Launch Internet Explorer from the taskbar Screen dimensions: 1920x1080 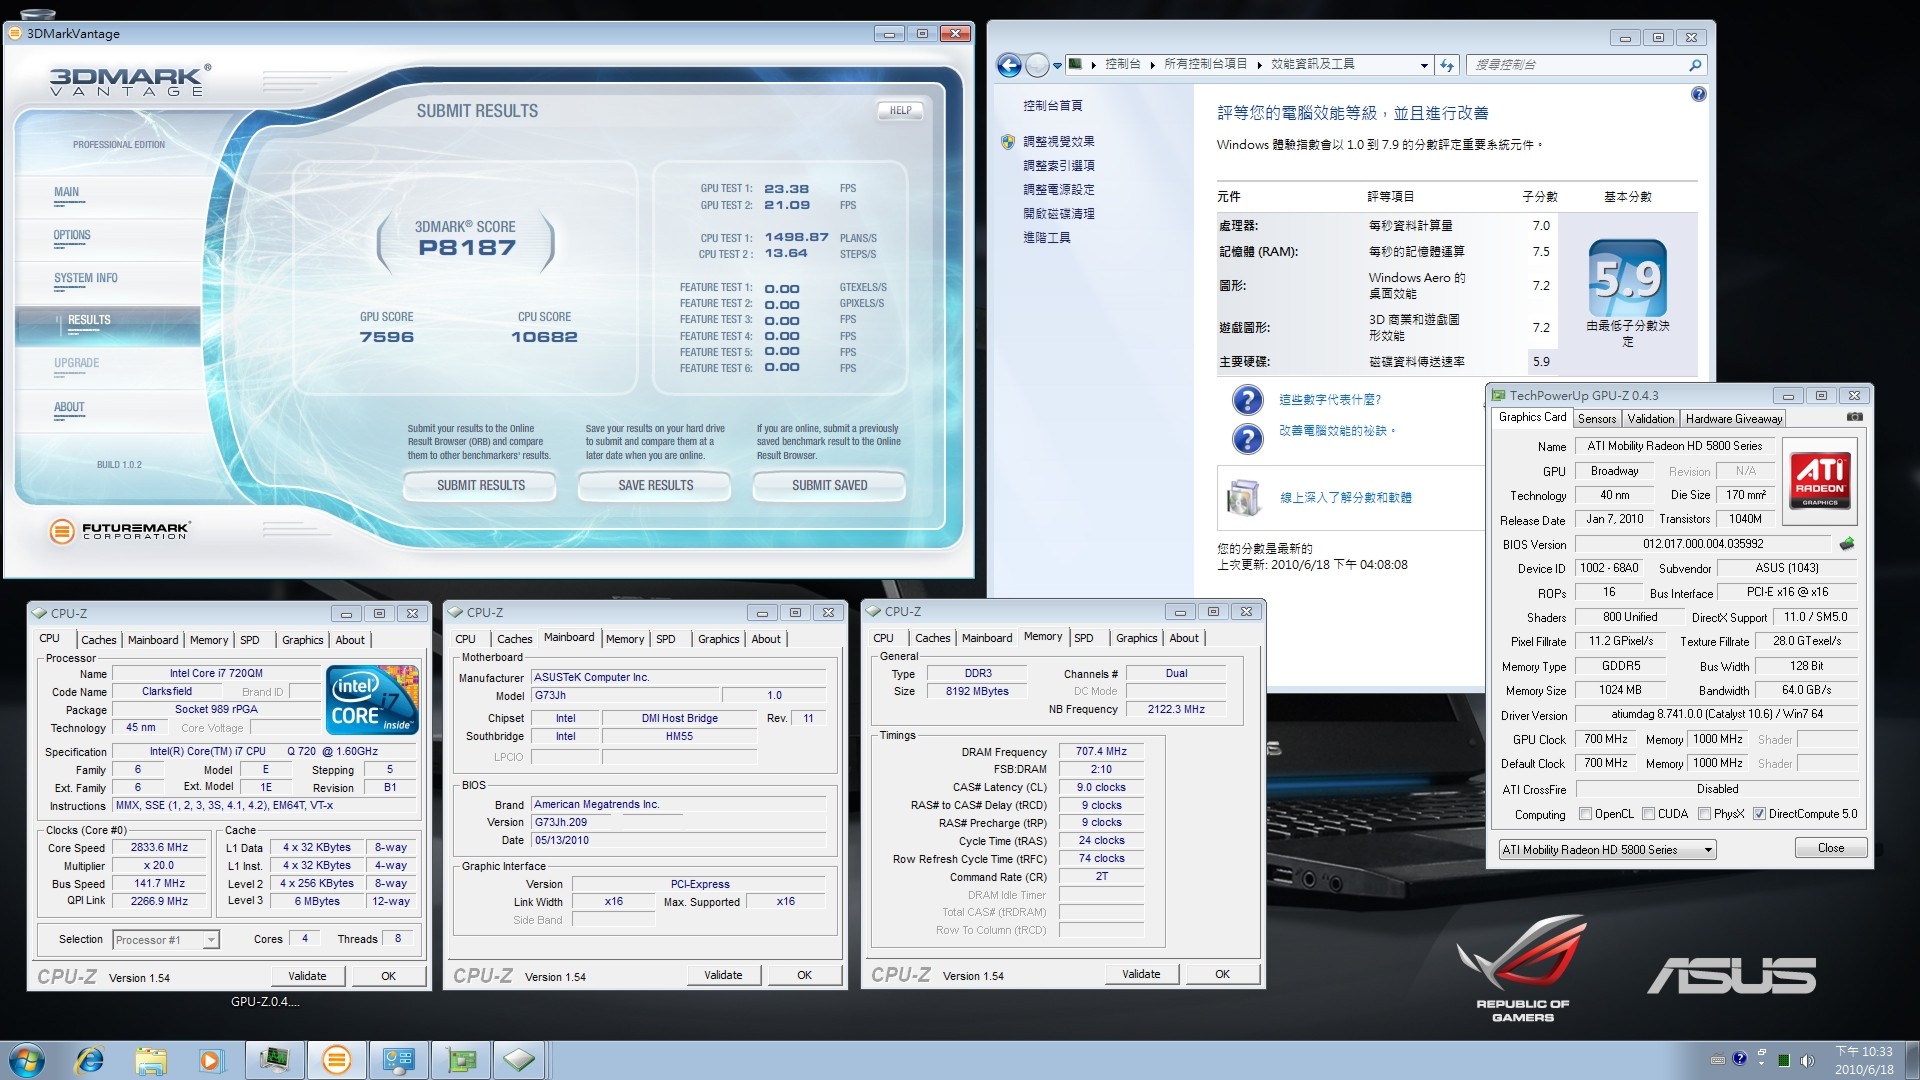(x=90, y=1060)
